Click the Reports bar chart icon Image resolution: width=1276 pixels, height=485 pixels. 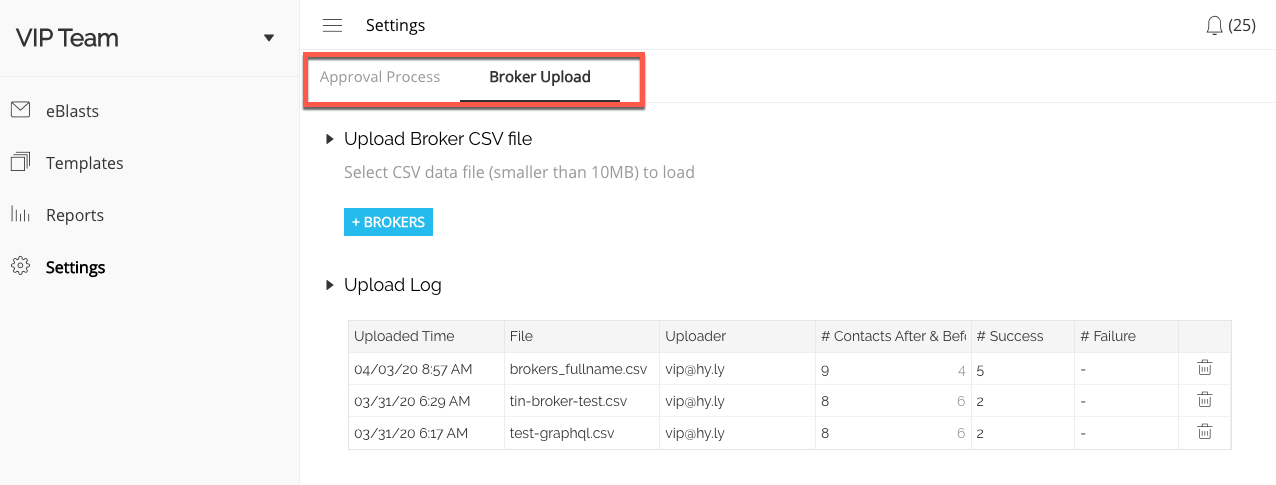[20, 214]
